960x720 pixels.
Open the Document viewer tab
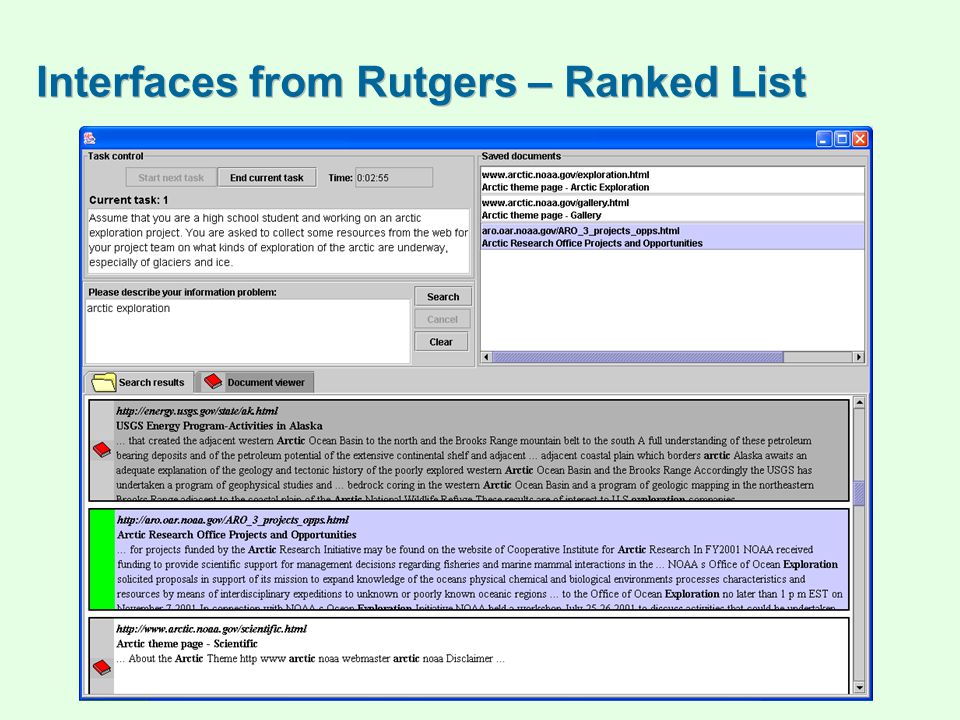[256, 382]
